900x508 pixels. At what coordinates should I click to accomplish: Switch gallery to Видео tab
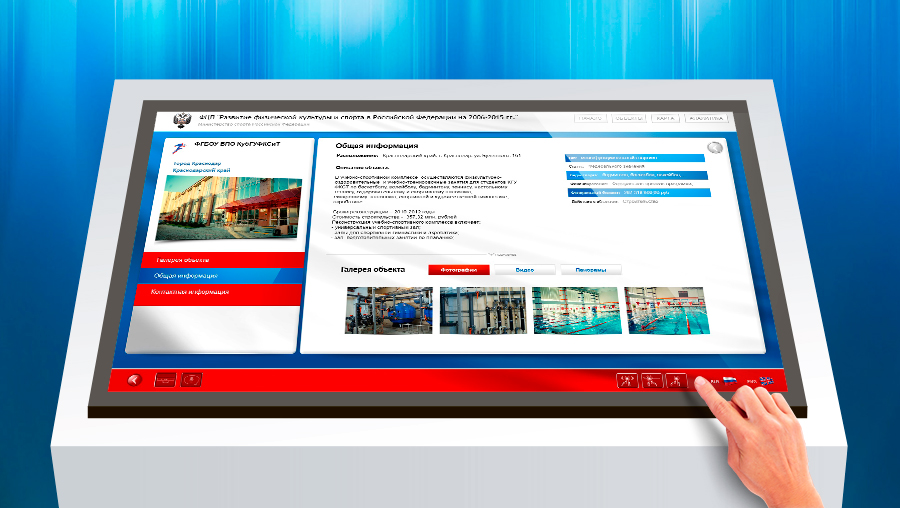click(525, 270)
